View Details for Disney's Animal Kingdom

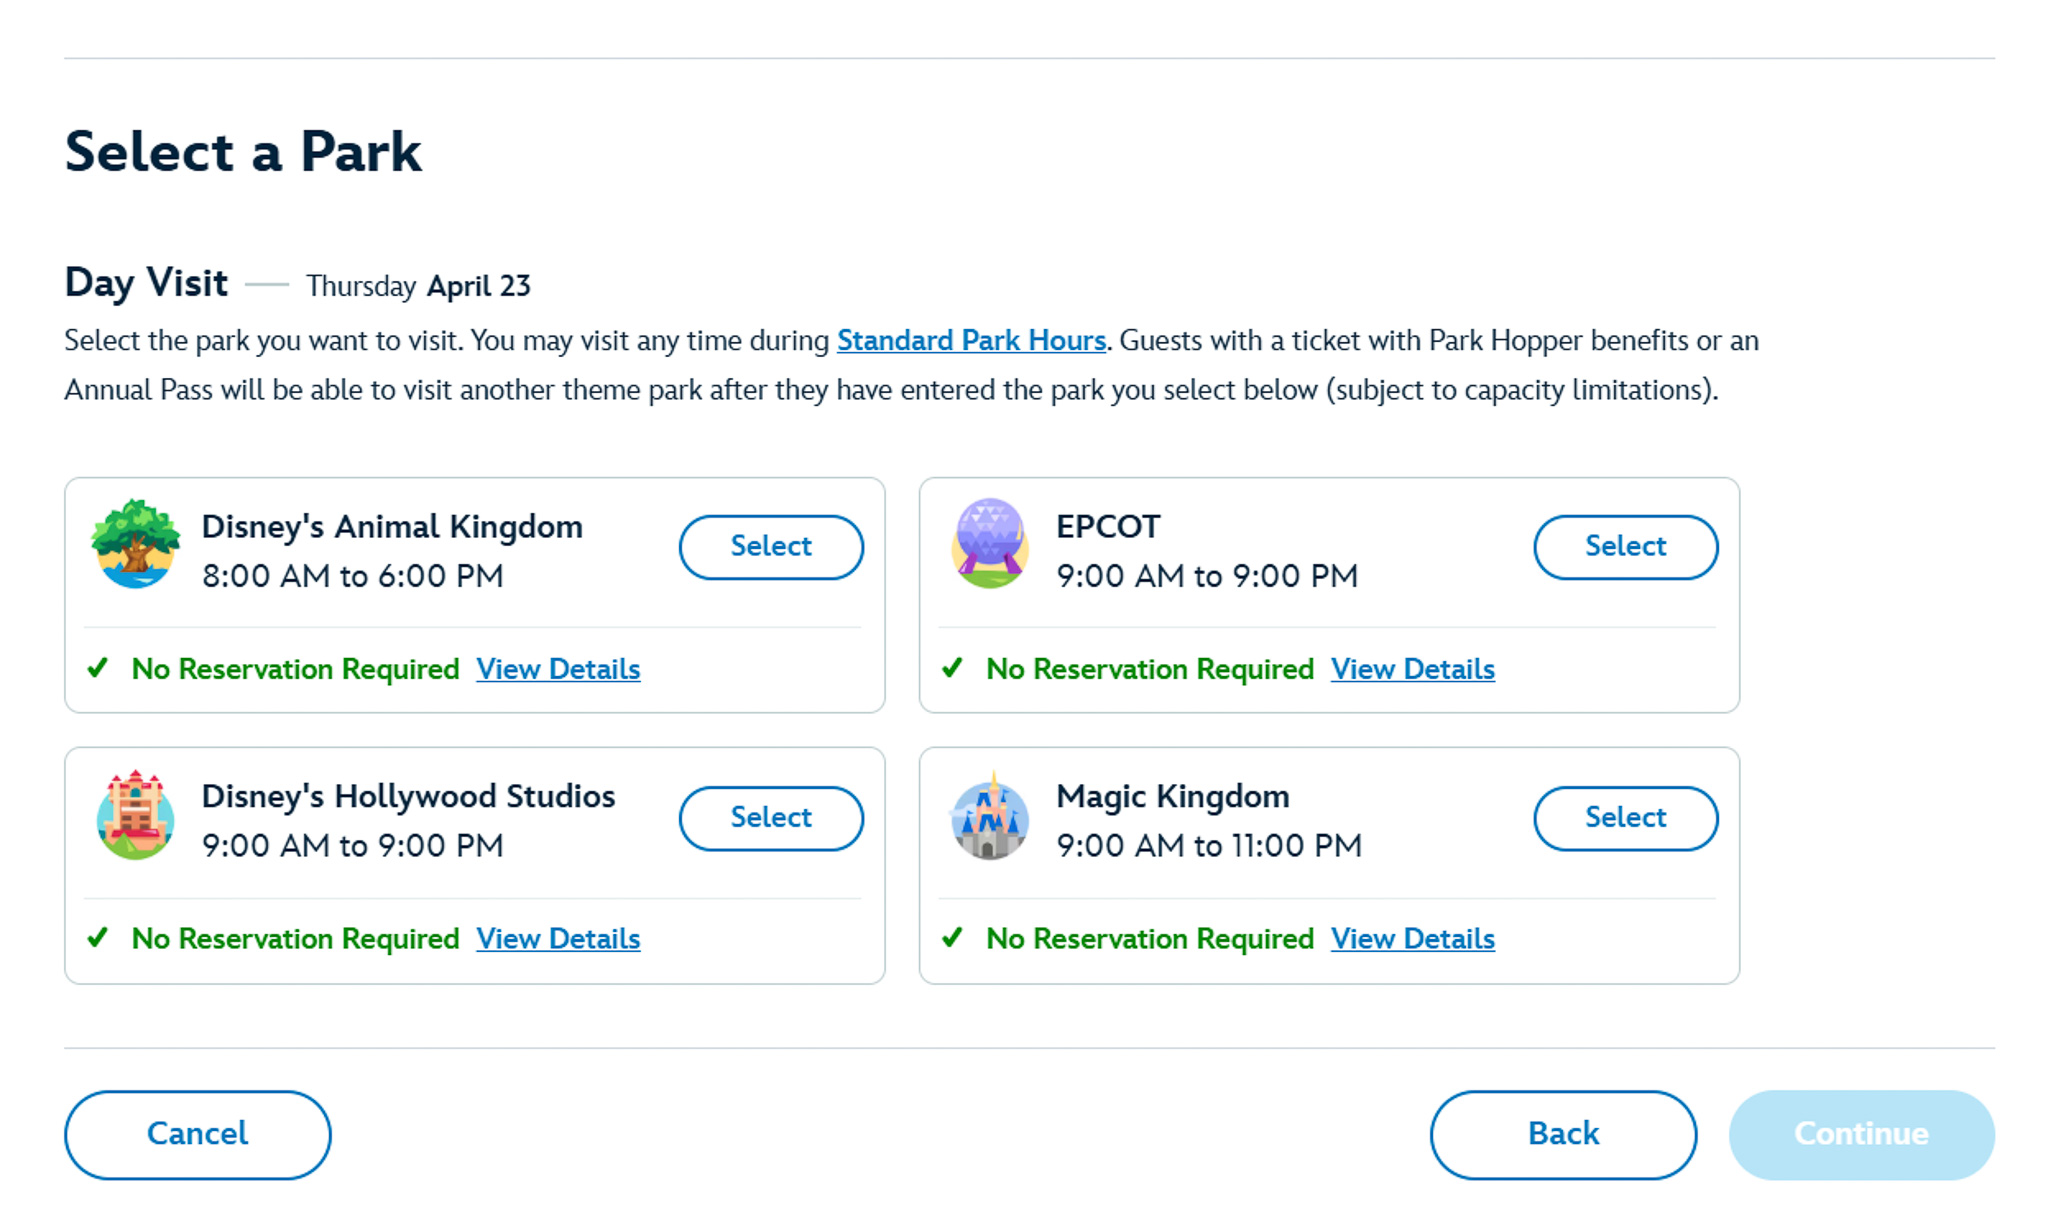558,669
